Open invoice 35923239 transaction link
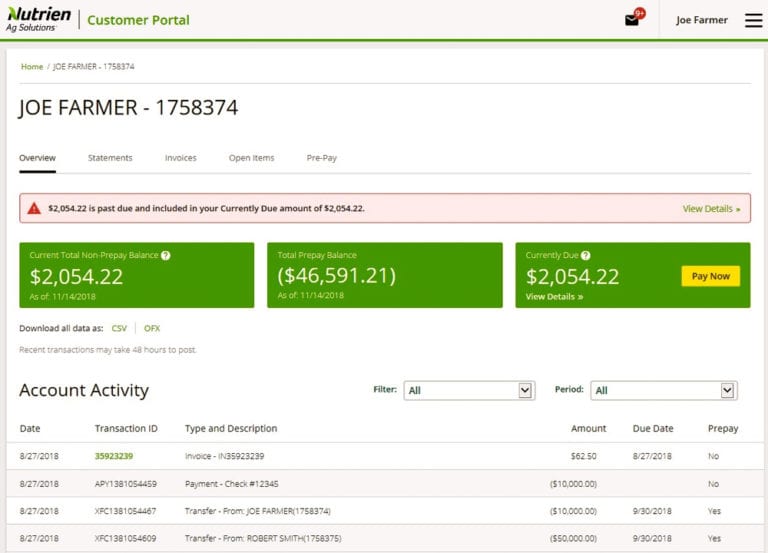 [114, 456]
